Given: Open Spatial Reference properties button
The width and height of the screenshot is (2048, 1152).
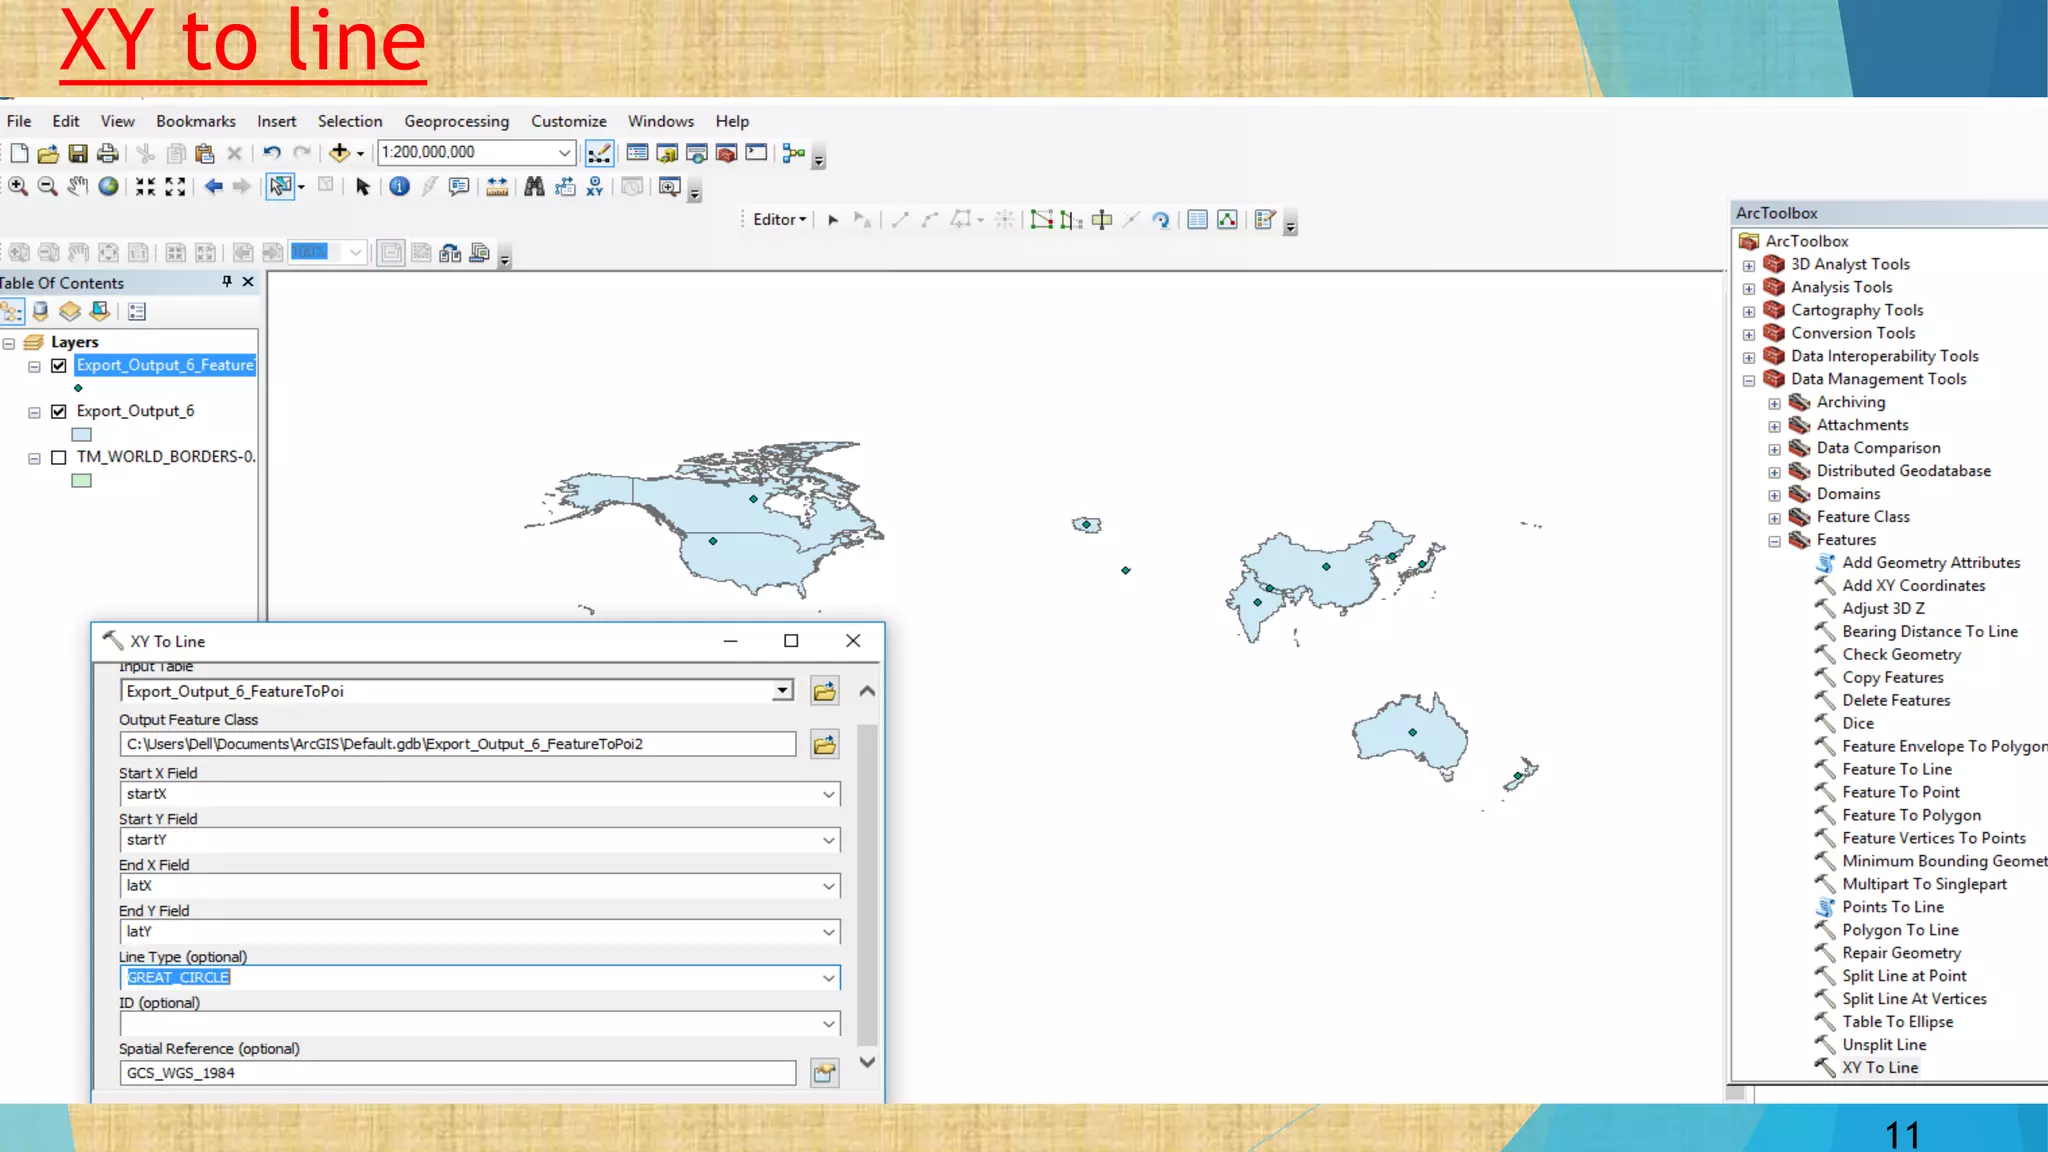Looking at the screenshot, I should click(x=824, y=1073).
